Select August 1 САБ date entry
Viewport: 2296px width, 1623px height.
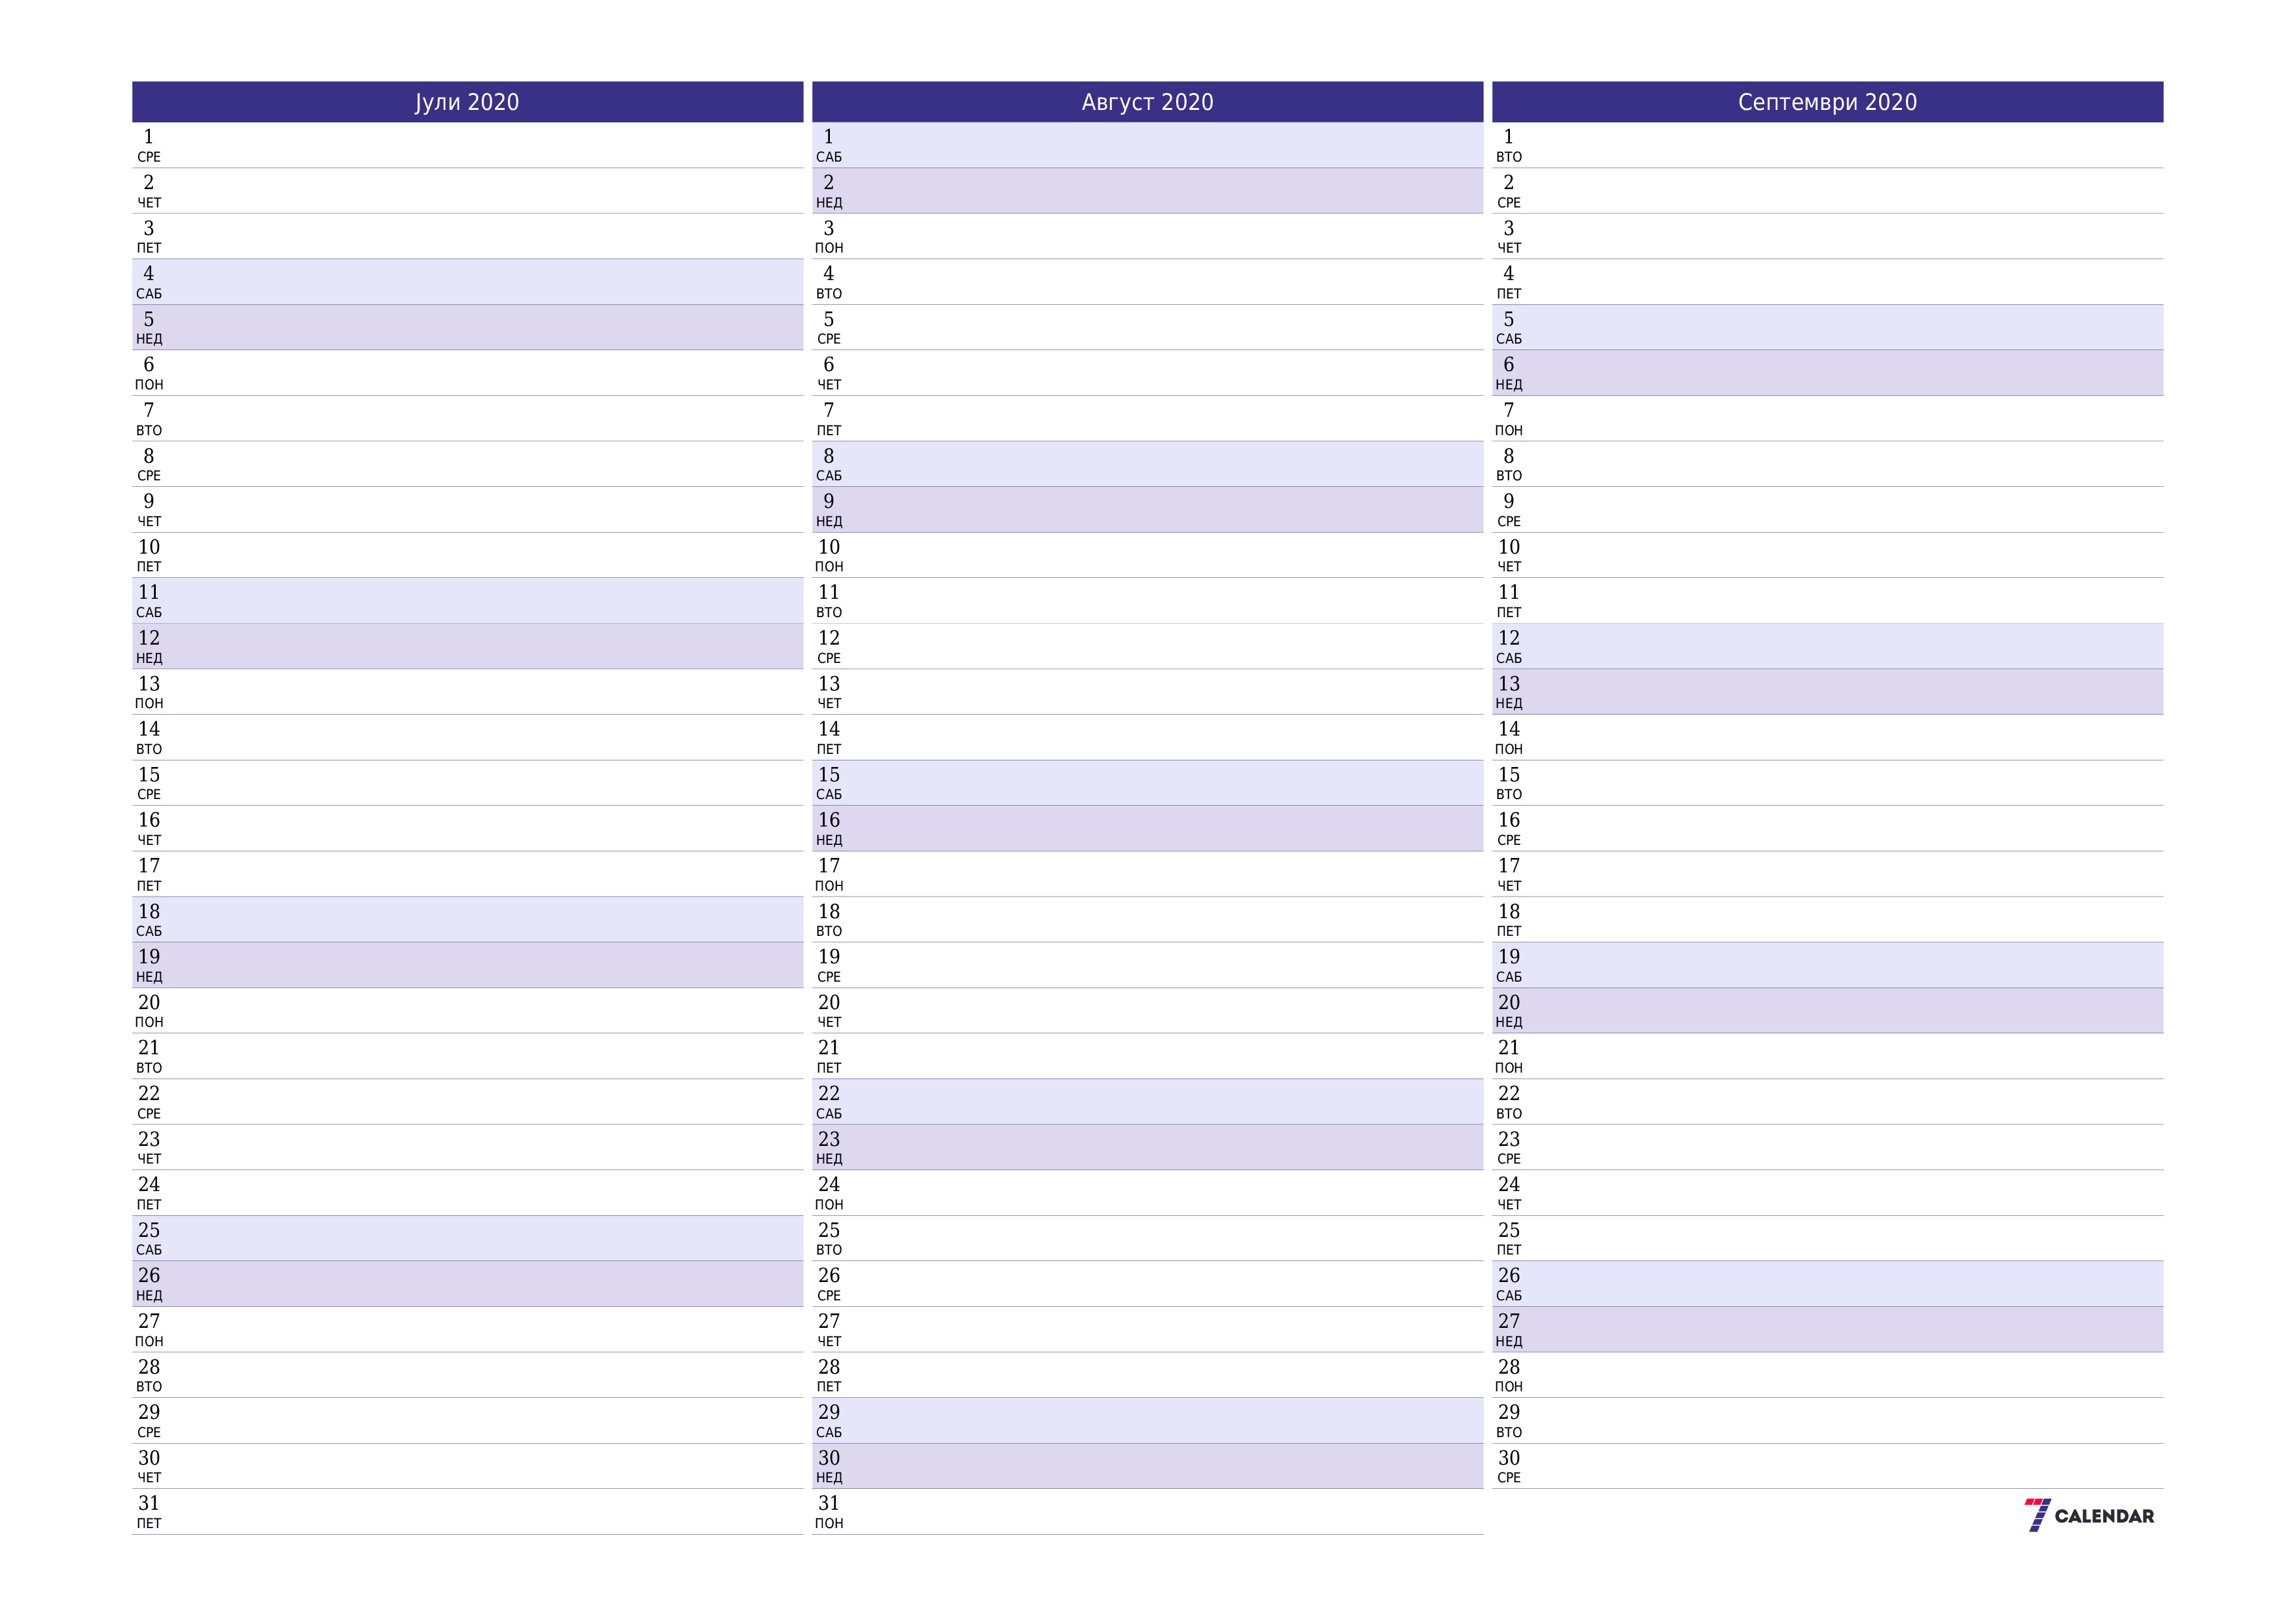[1149, 141]
